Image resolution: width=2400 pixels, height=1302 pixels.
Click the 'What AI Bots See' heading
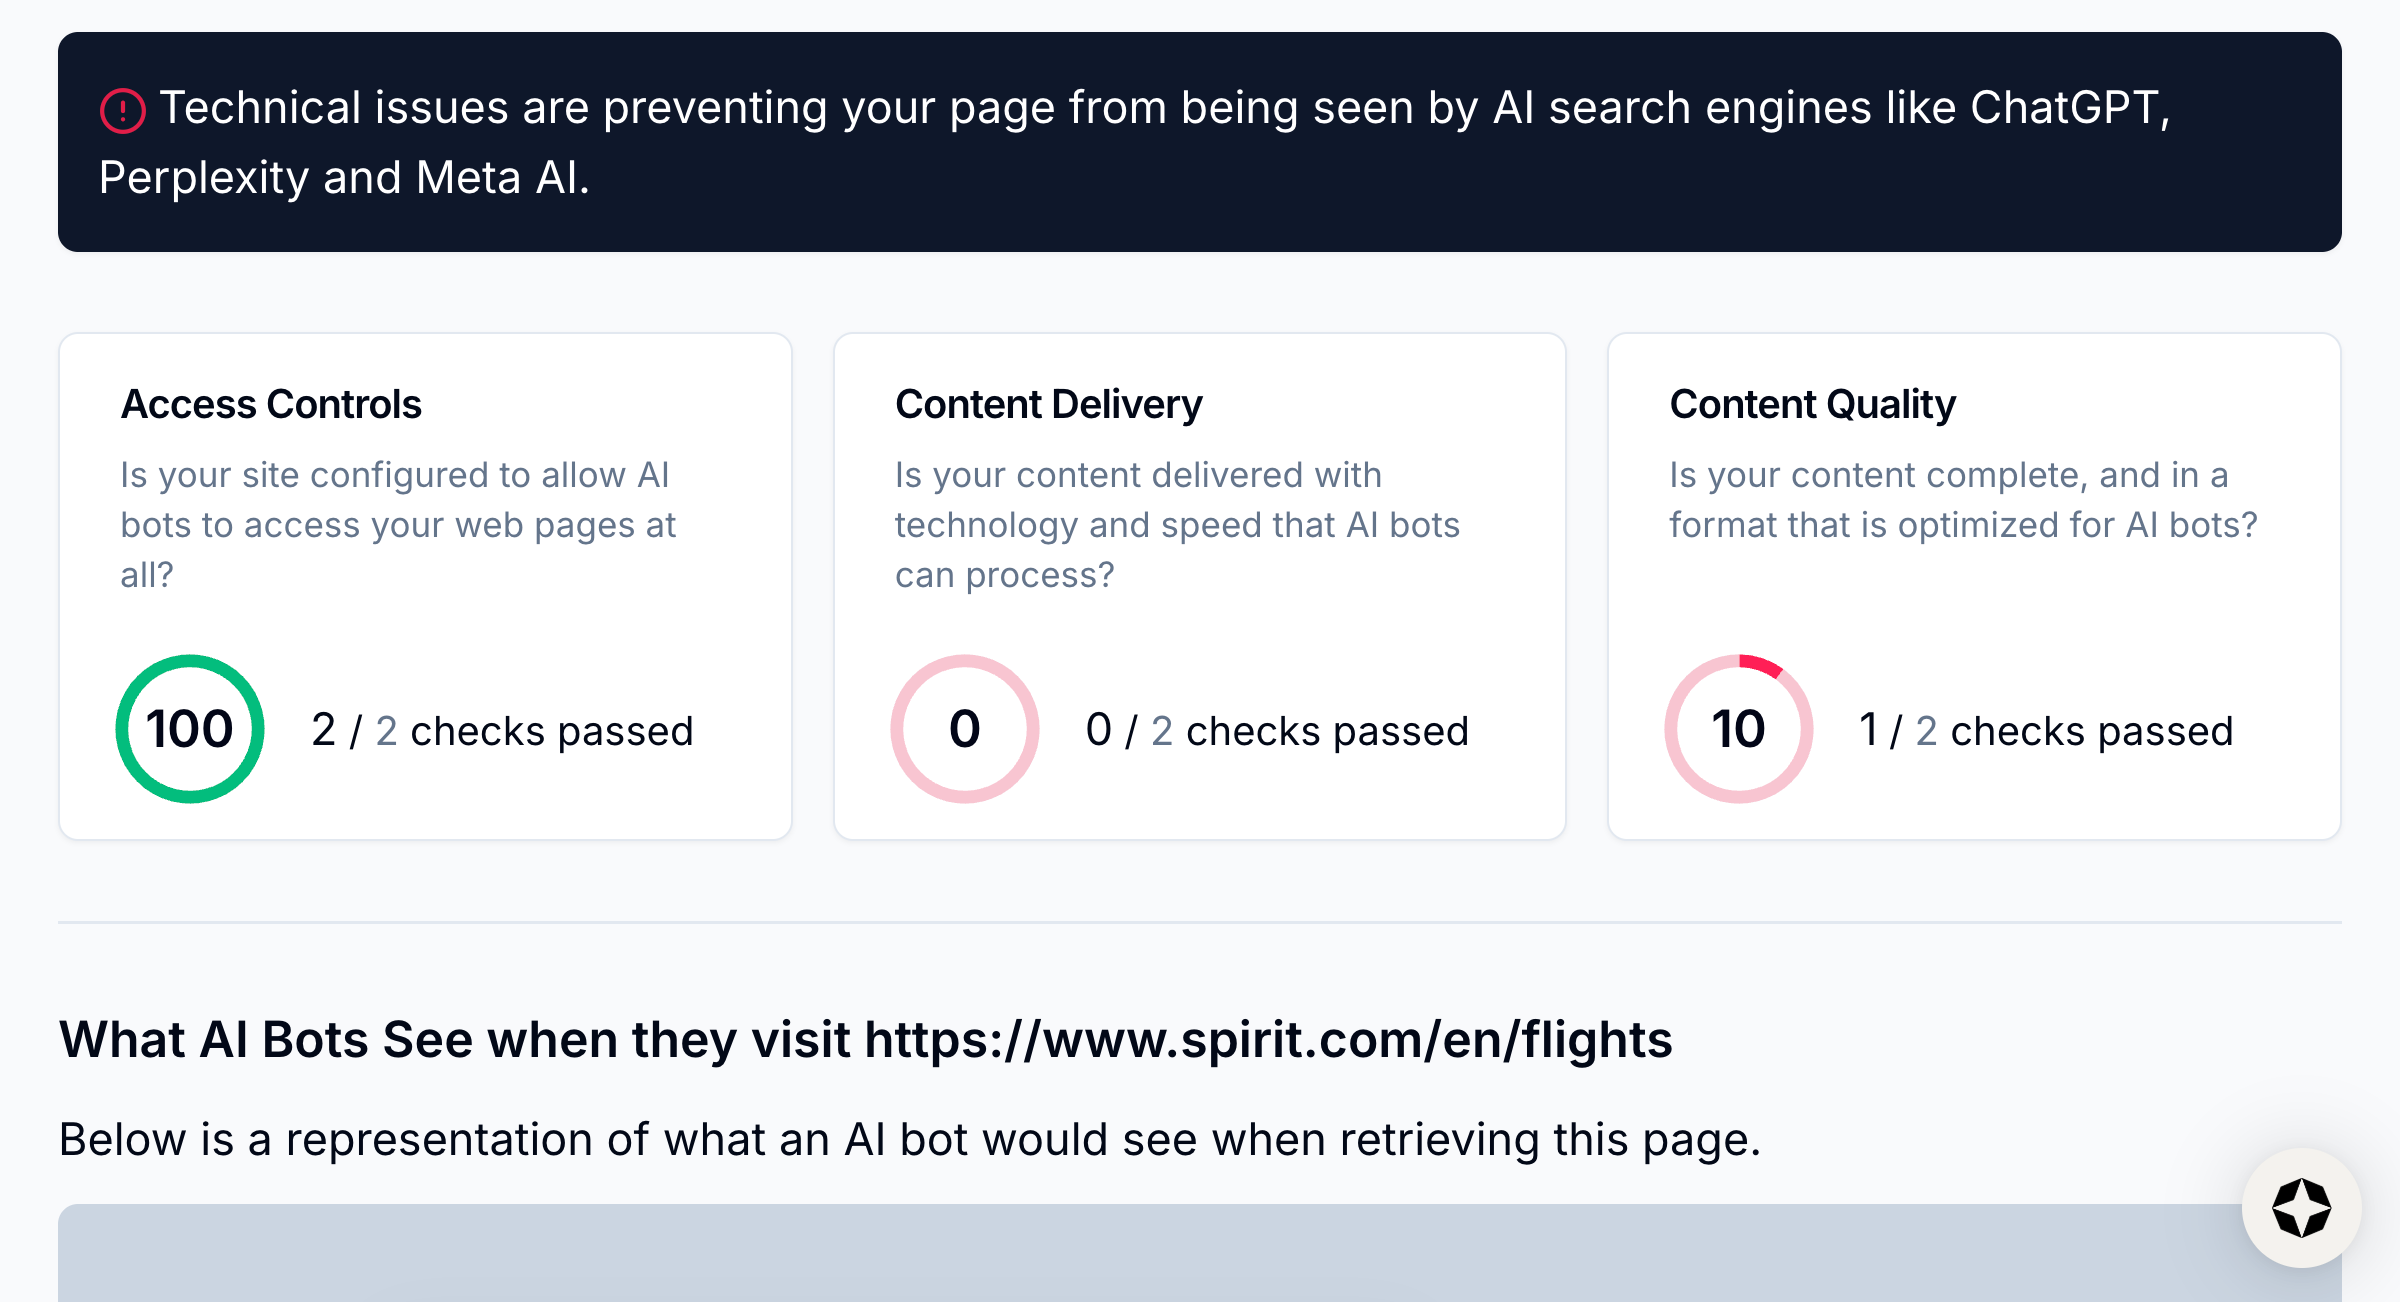coord(864,1040)
